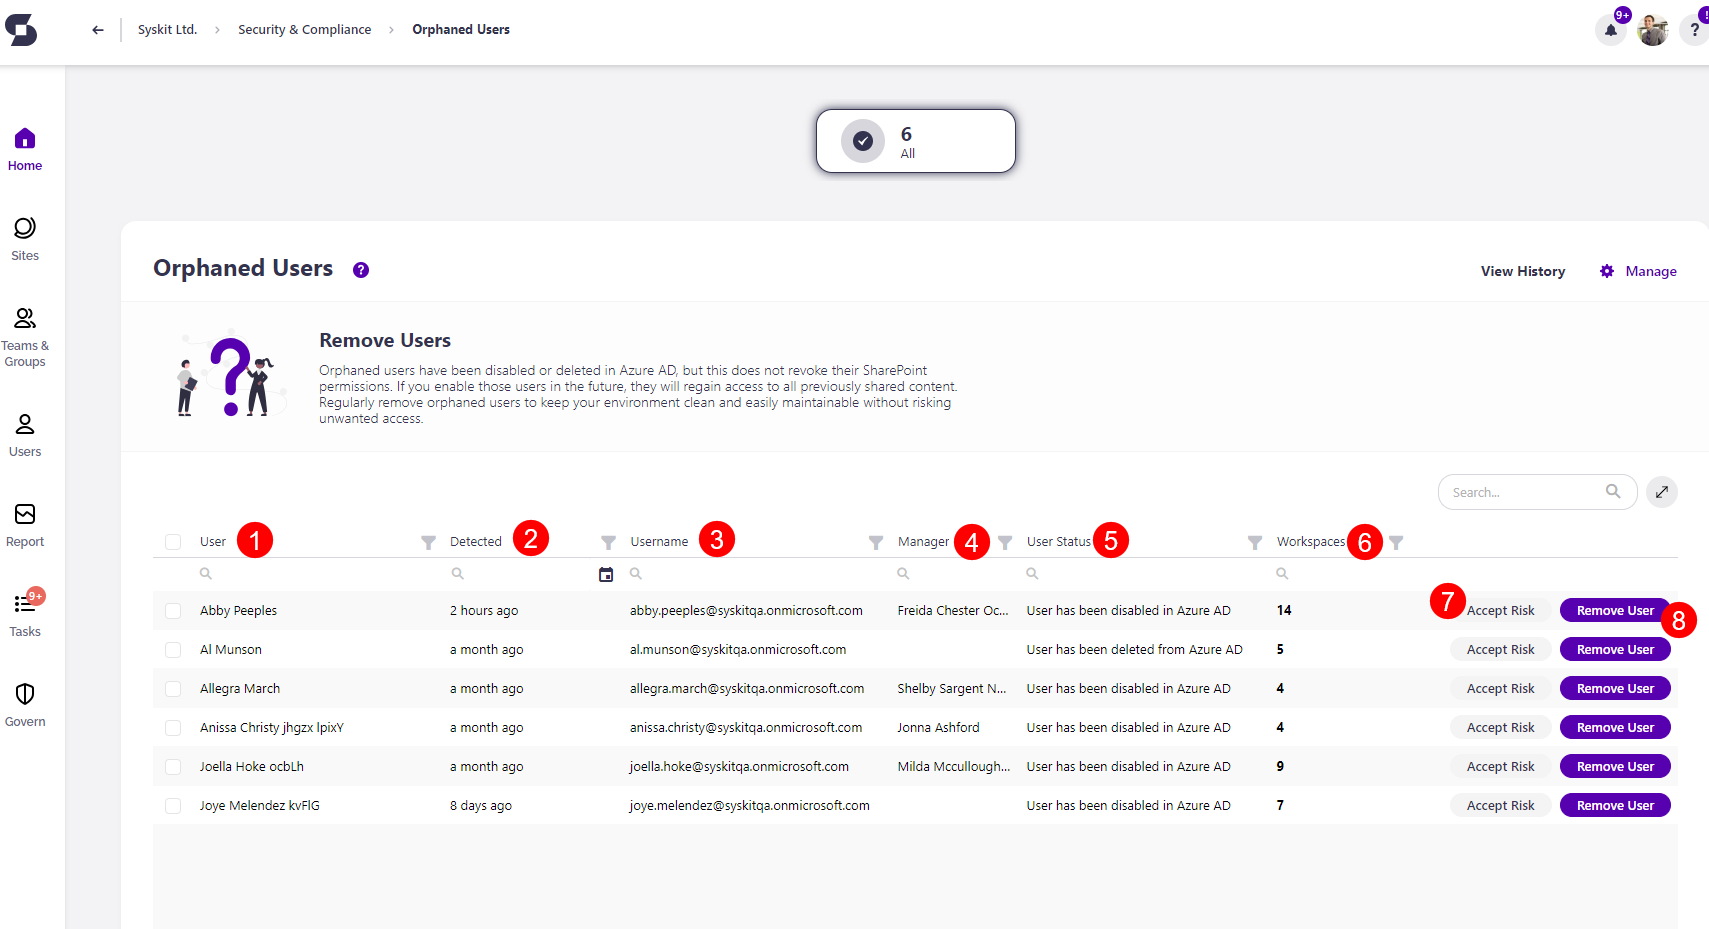1709x929 pixels.
Task: Select the checkbox for Abby Peeples
Action: (173, 611)
